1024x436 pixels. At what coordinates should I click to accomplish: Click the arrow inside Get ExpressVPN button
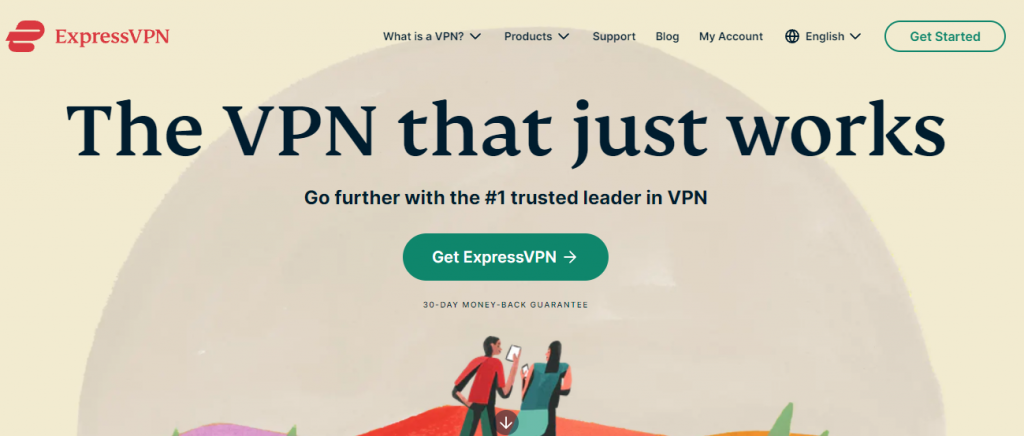570,257
